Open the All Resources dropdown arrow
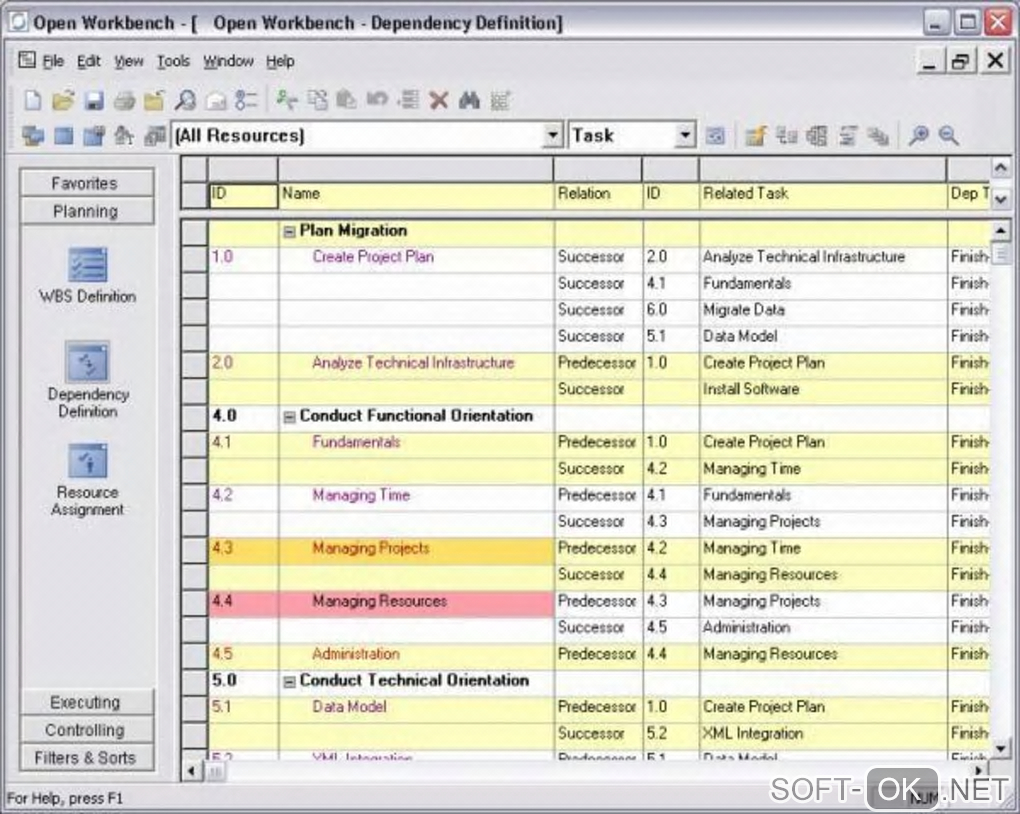The width and height of the screenshot is (1020, 814). [552, 135]
